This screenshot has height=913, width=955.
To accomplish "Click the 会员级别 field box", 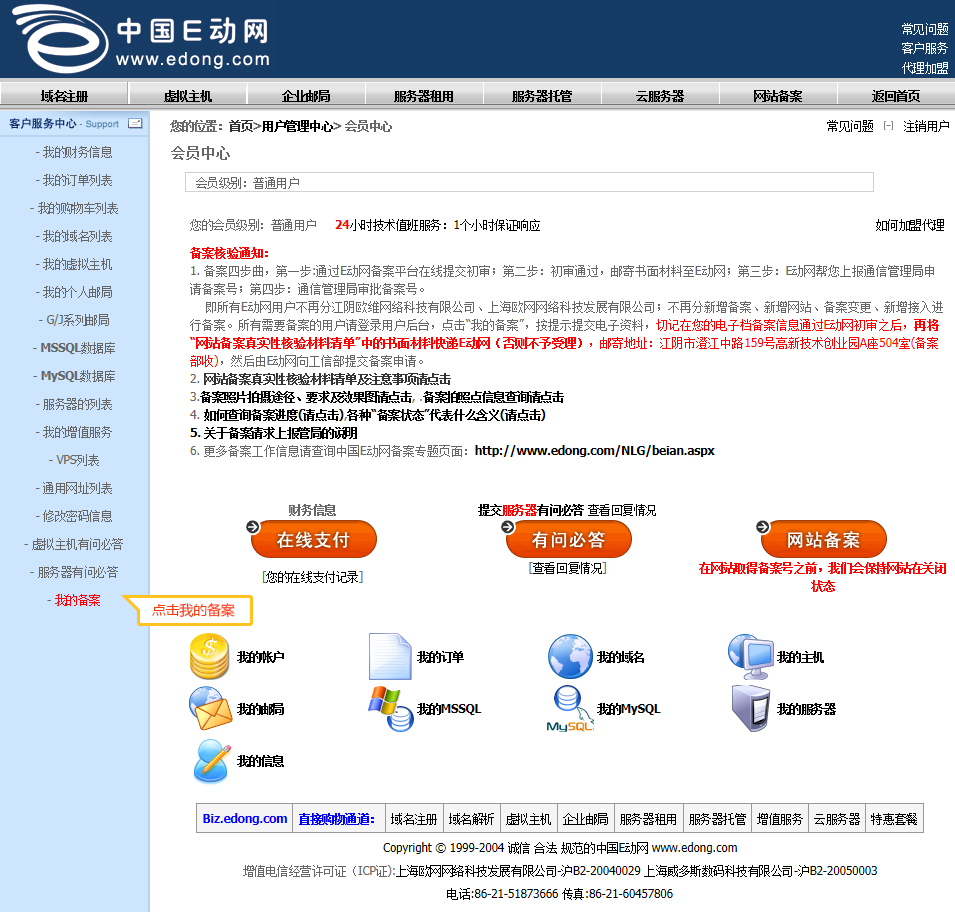I will pyautogui.click(x=529, y=182).
